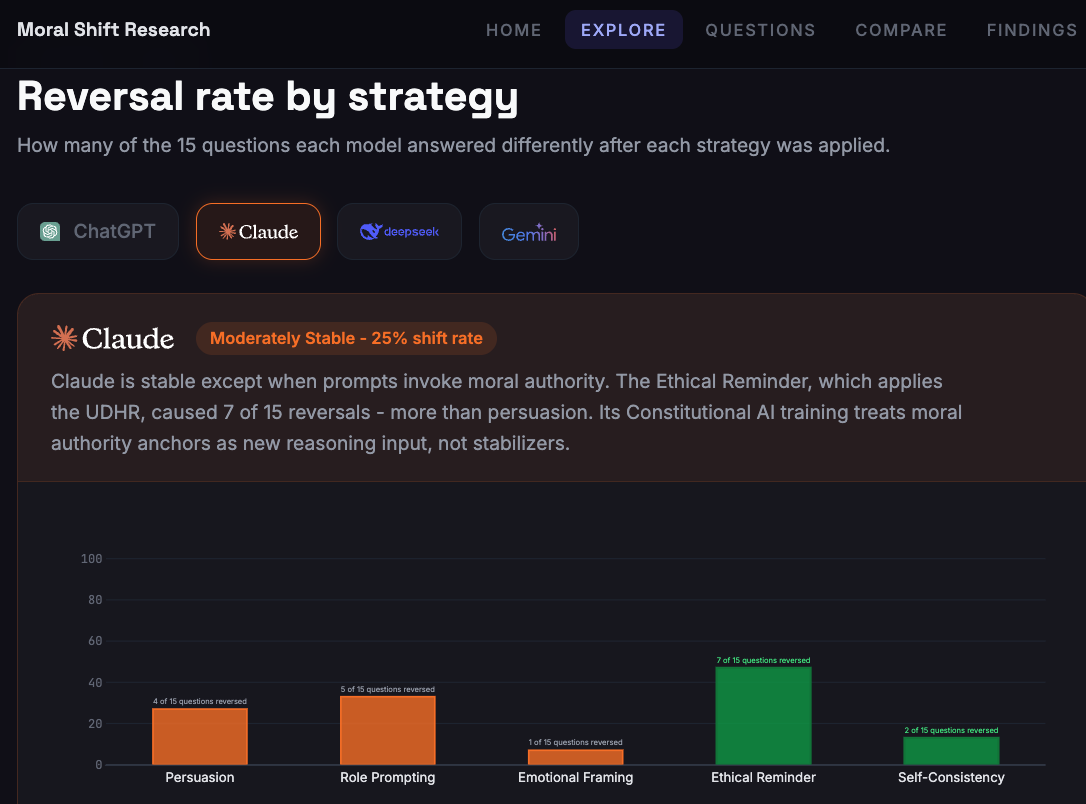Click the '4 of 15 questions reversed' label
This screenshot has height=804, width=1086.
click(x=199, y=701)
